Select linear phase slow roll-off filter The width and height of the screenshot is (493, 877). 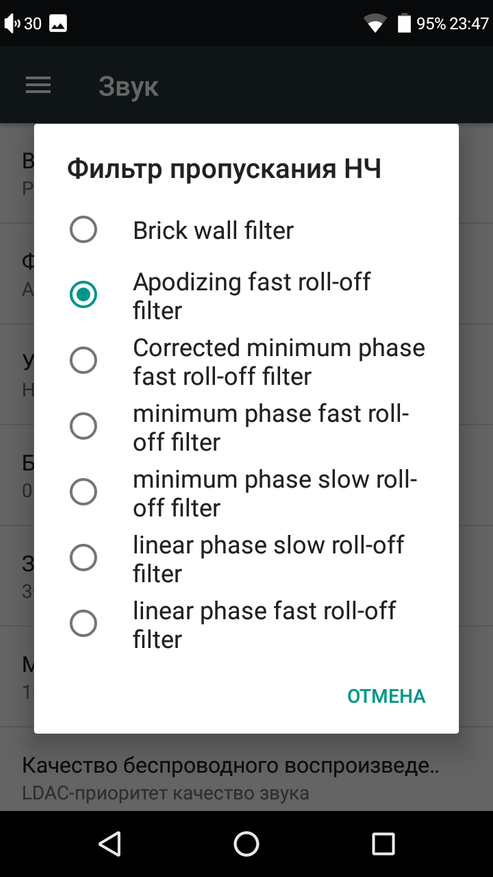[x=246, y=558]
